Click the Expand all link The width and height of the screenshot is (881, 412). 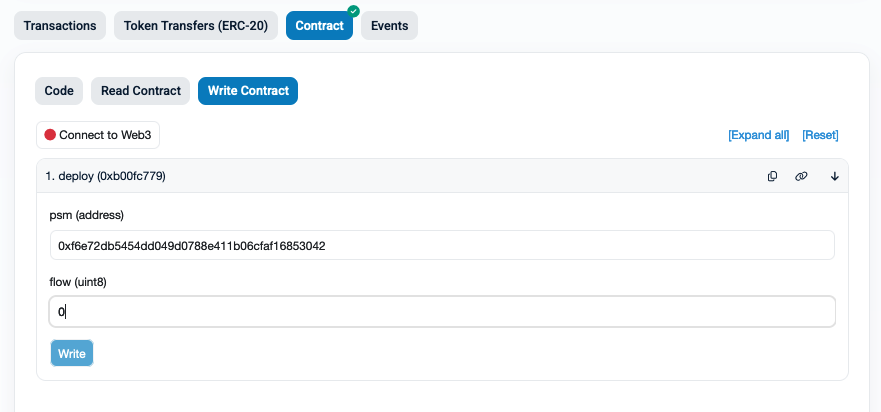click(758, 135)
